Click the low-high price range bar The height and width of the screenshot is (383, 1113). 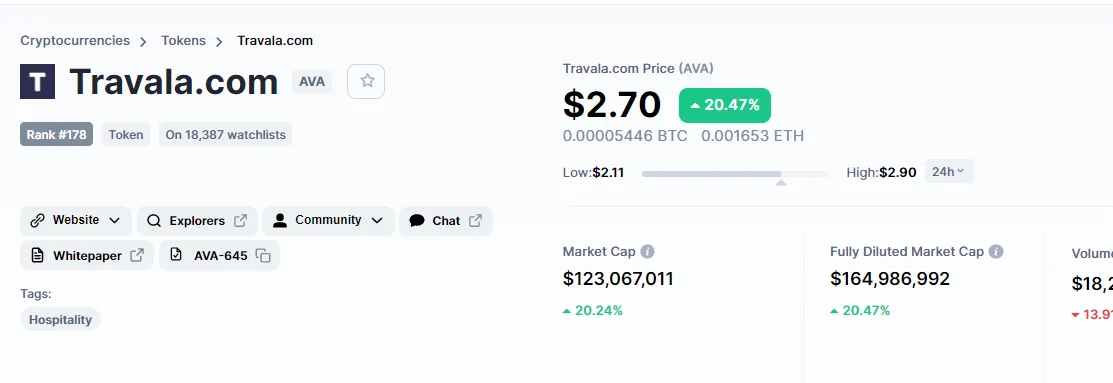click(x=735, y=174)
